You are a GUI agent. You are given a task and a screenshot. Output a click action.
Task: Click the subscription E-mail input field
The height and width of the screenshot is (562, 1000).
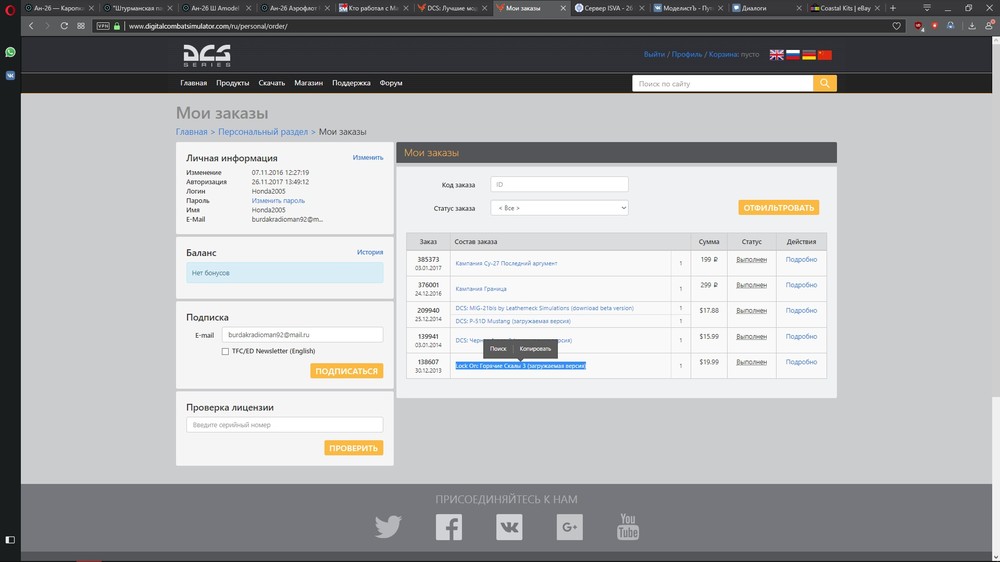[x=302, y=335]
